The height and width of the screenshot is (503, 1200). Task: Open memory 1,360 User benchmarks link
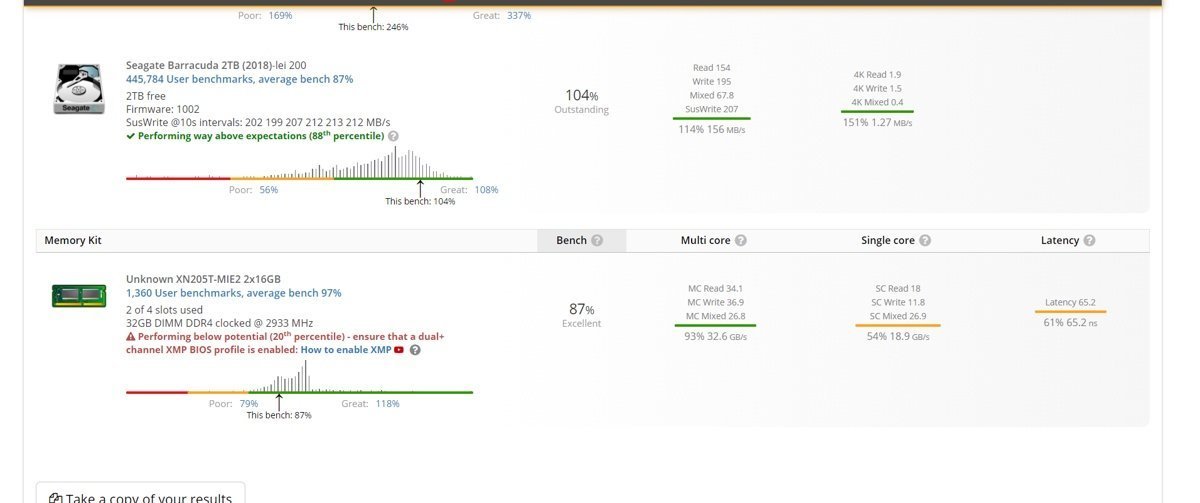click(233, 293)
